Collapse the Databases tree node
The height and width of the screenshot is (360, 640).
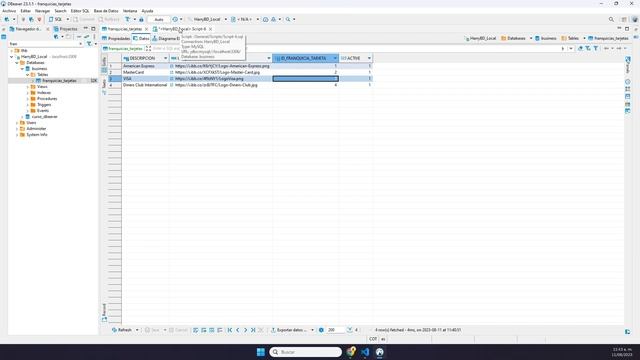(x=17, y=63)
